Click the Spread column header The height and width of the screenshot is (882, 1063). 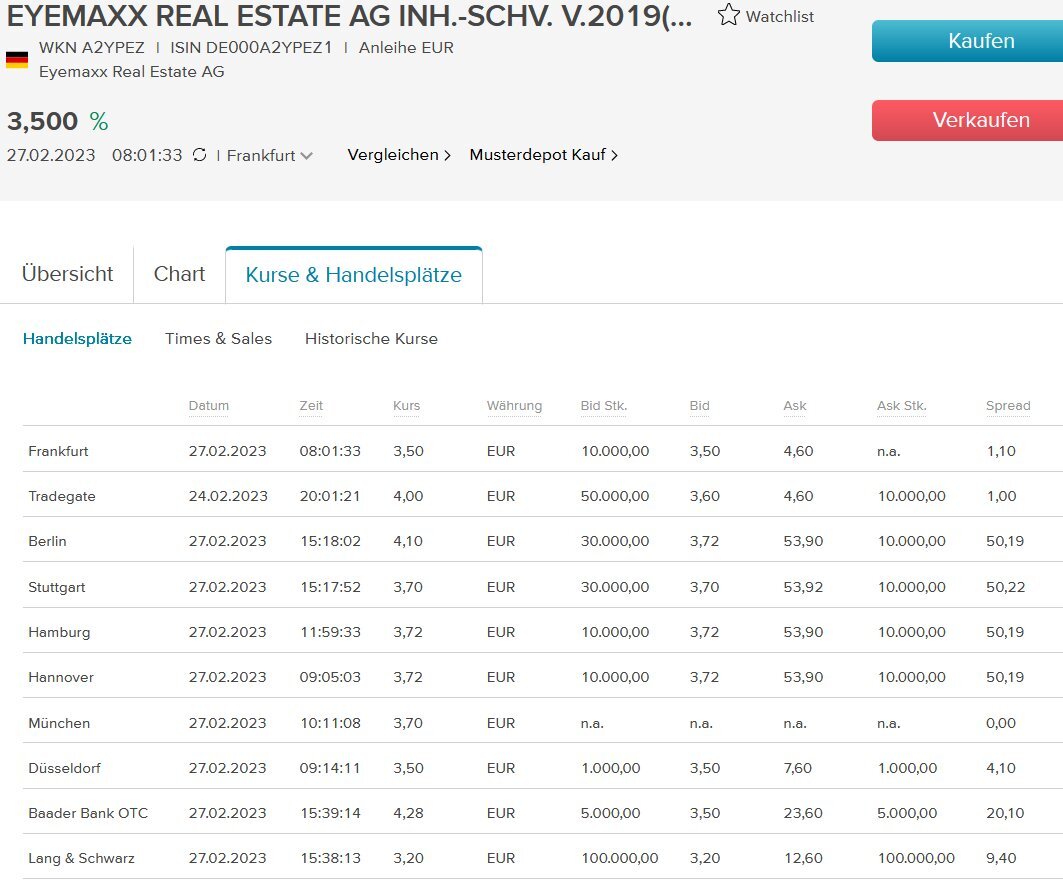tap(1008, 405)
